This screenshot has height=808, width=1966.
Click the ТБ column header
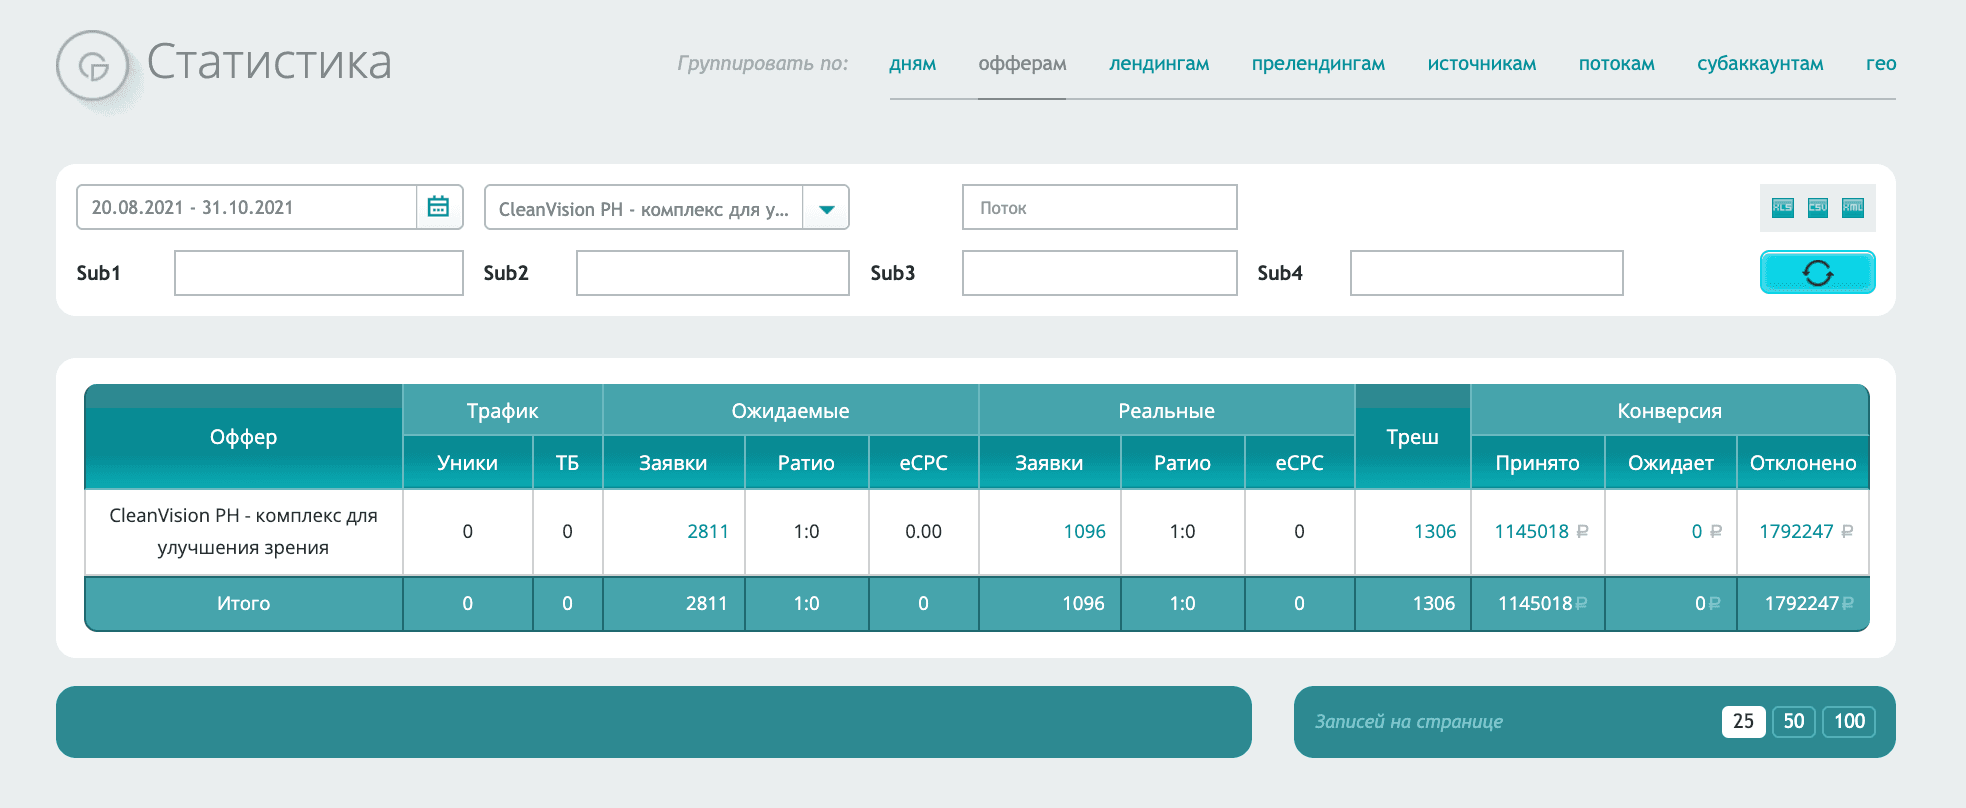pyautogui.click(x=567, y=463)
